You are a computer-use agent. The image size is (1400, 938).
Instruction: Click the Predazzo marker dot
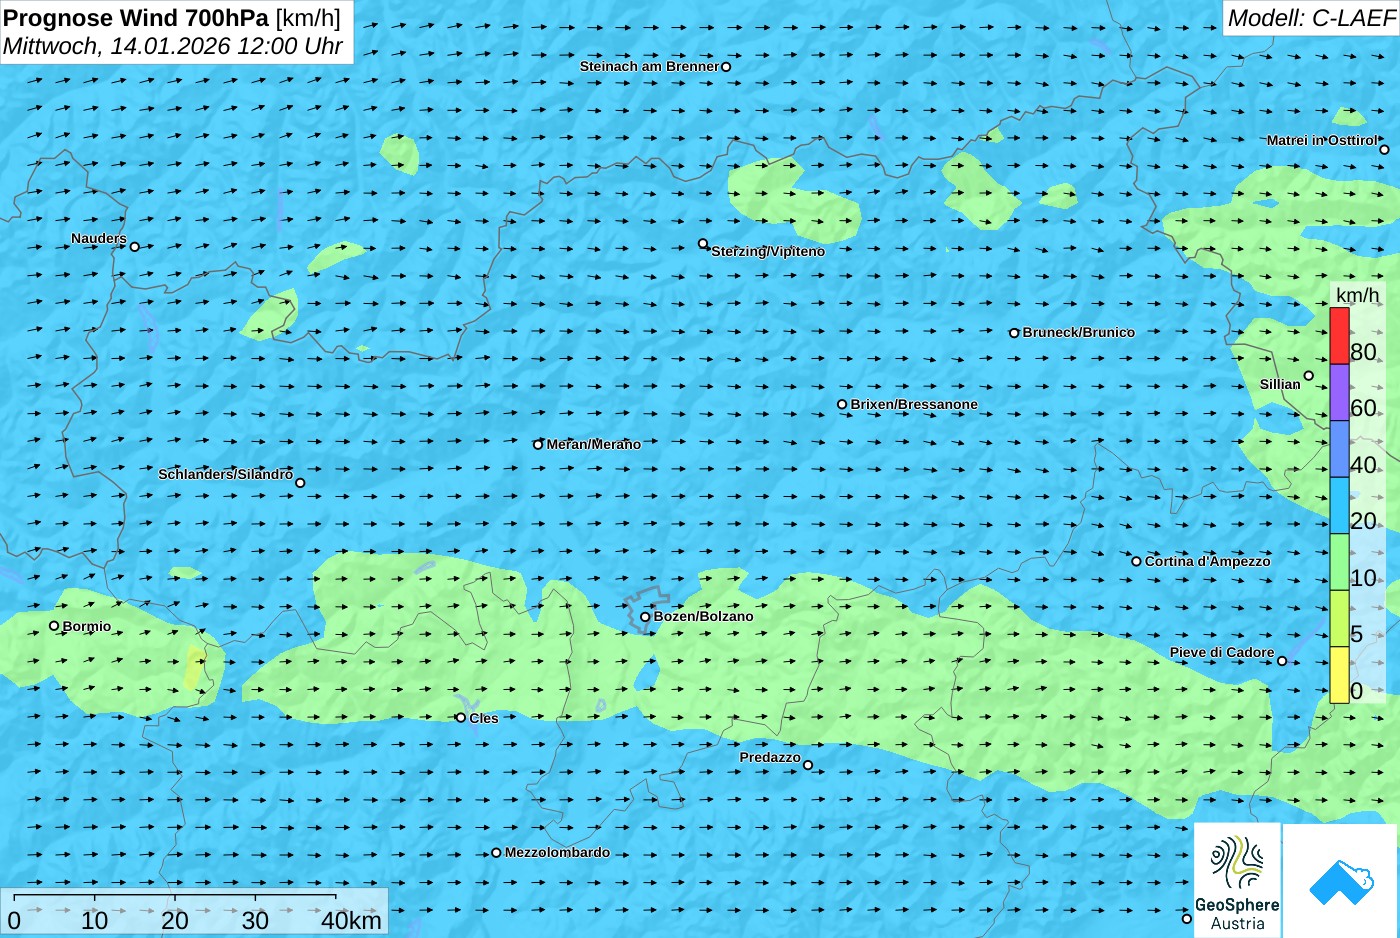(808, 765)
